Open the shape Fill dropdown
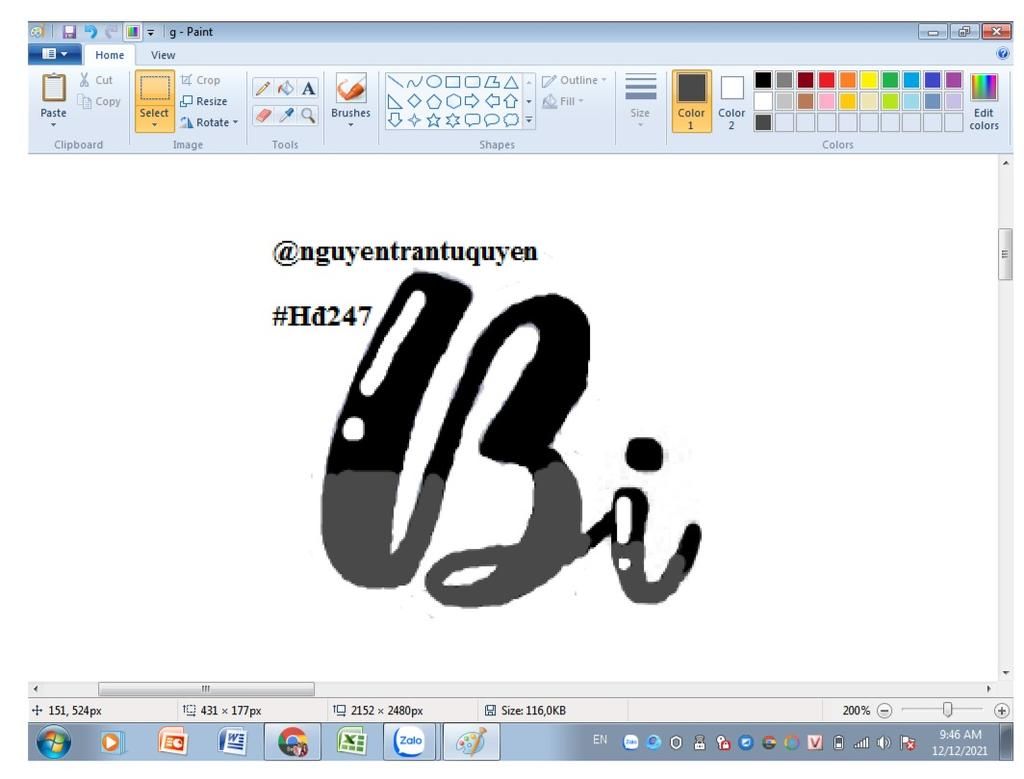This screenshot has height=779, width=1024. coord(563,101)
